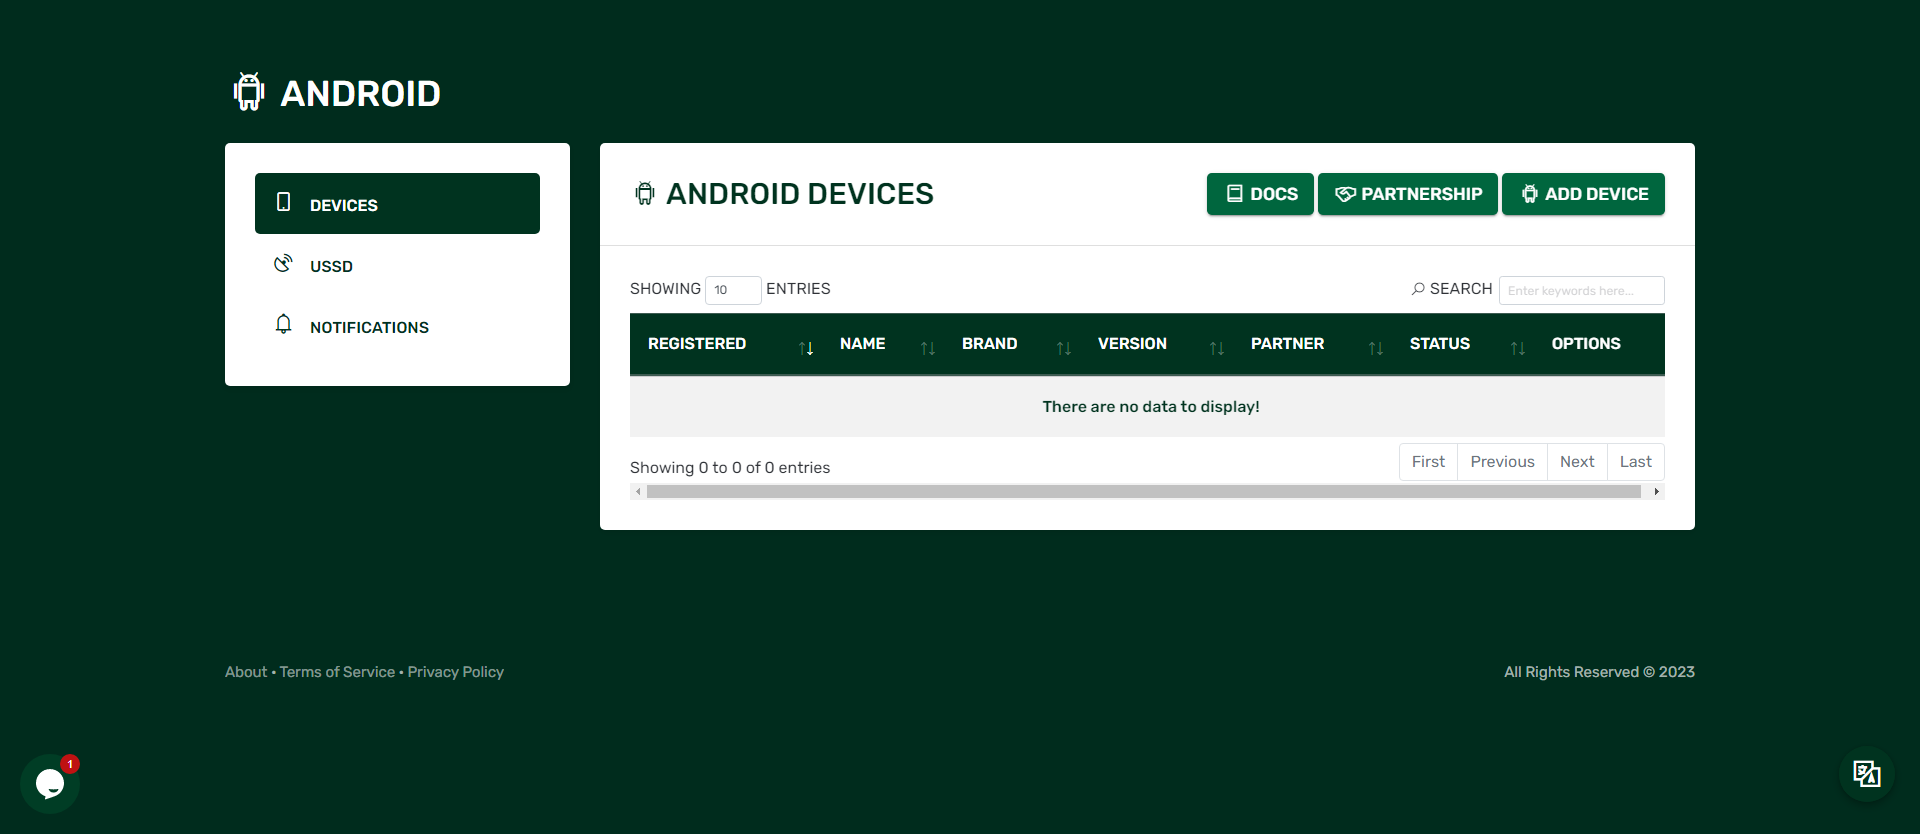Sort table by Brand column arrows
The height and width of the screenshot is (834, 1920).
(1064, 348)
